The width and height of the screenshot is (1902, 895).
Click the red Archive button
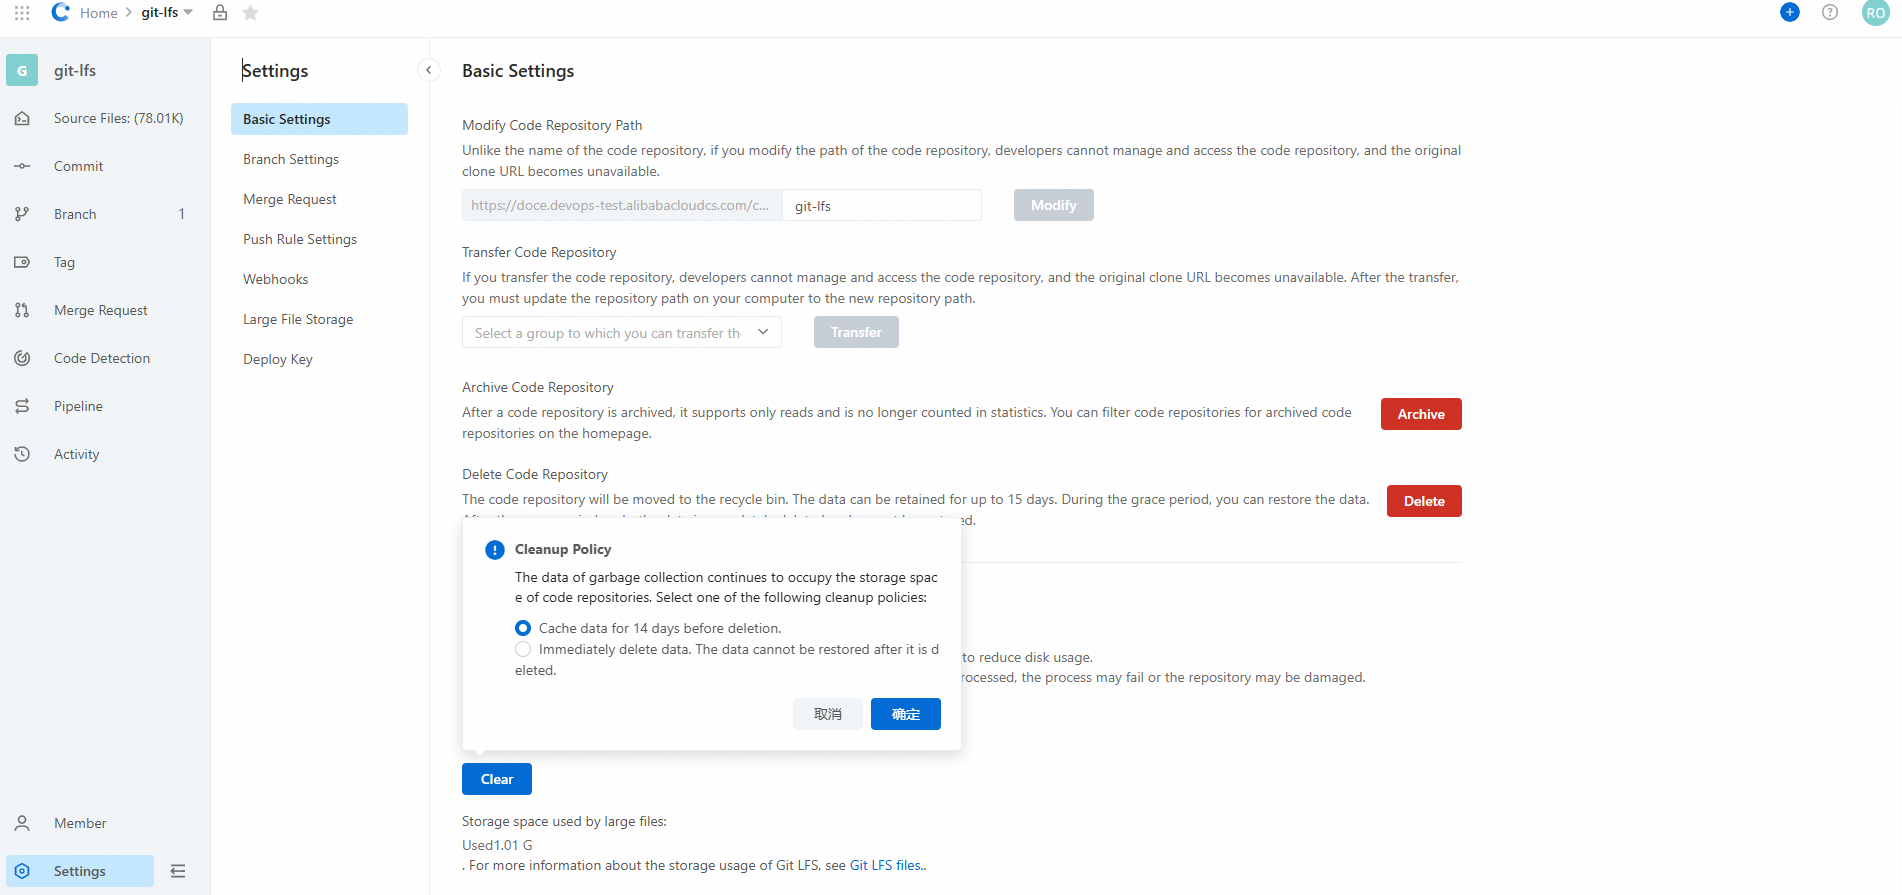(x=1420, y=414)
